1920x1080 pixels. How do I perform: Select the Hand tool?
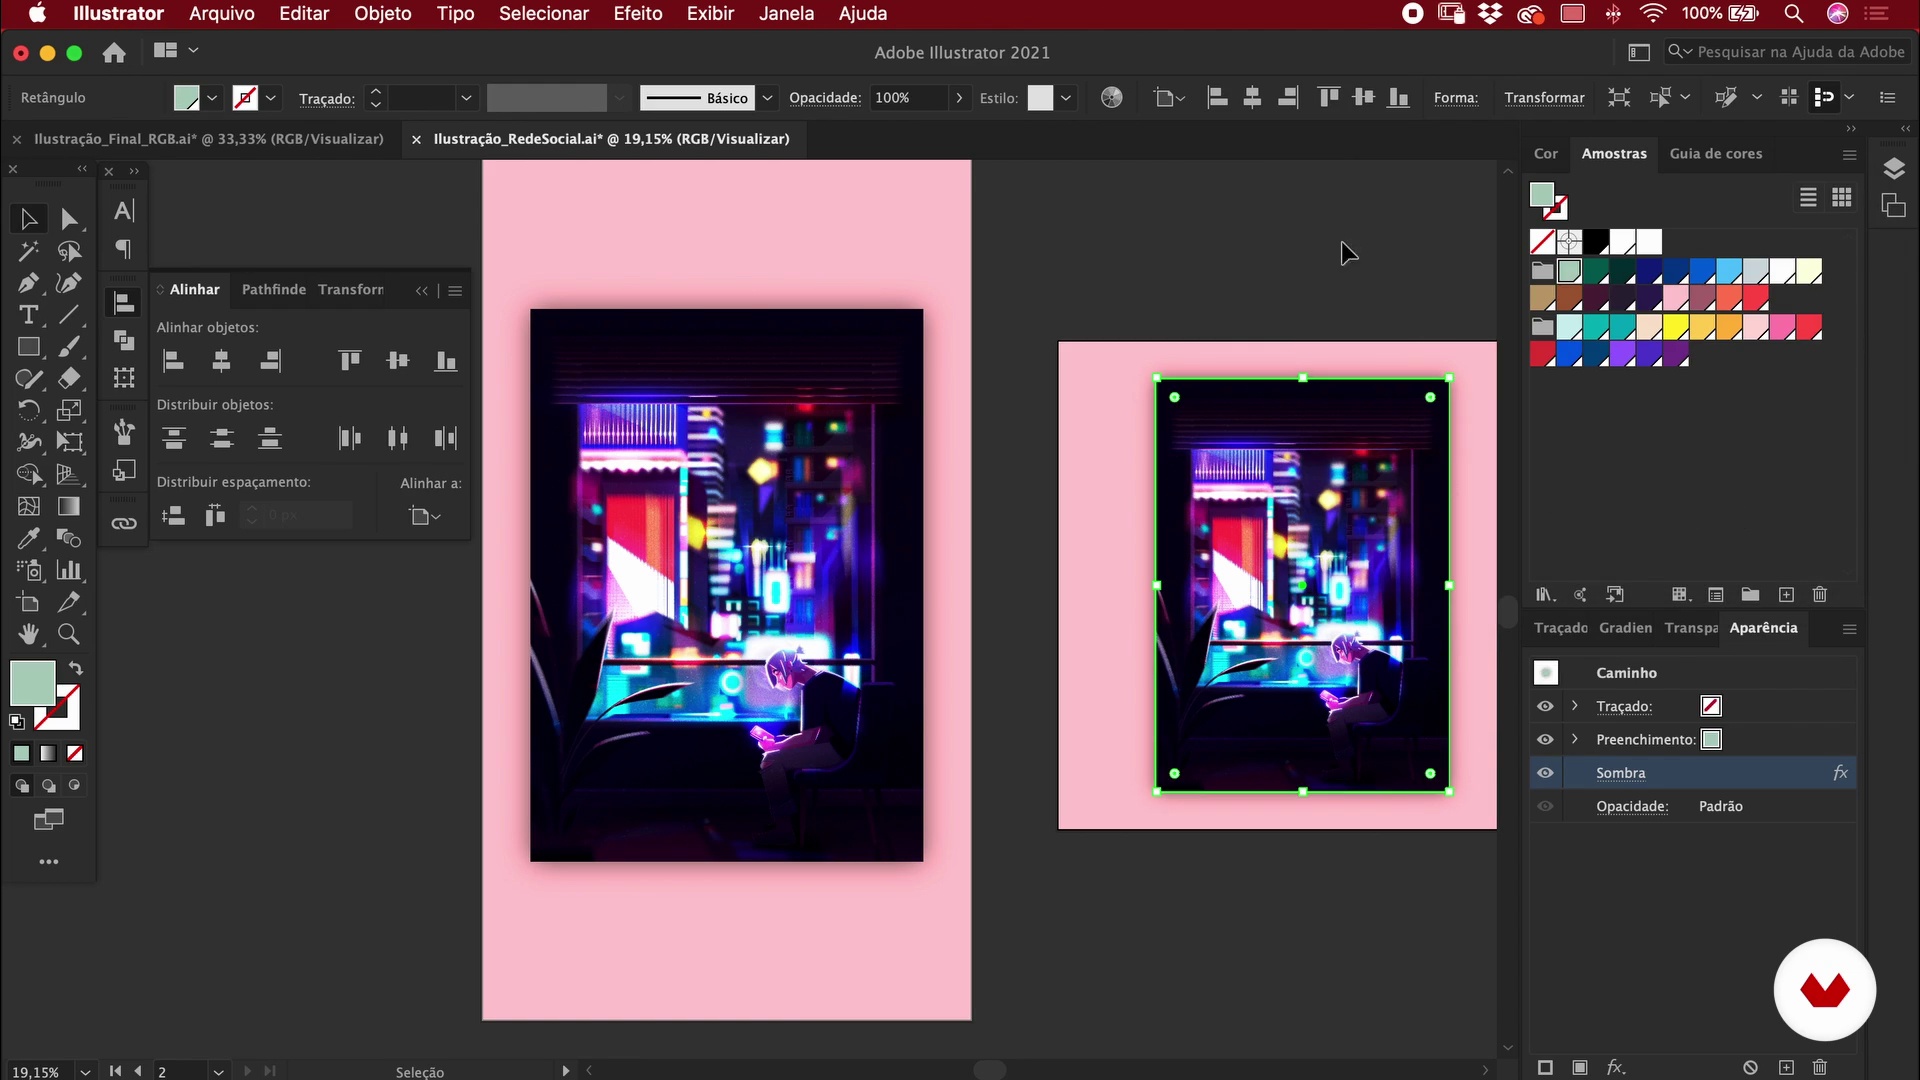coord(28,634)
